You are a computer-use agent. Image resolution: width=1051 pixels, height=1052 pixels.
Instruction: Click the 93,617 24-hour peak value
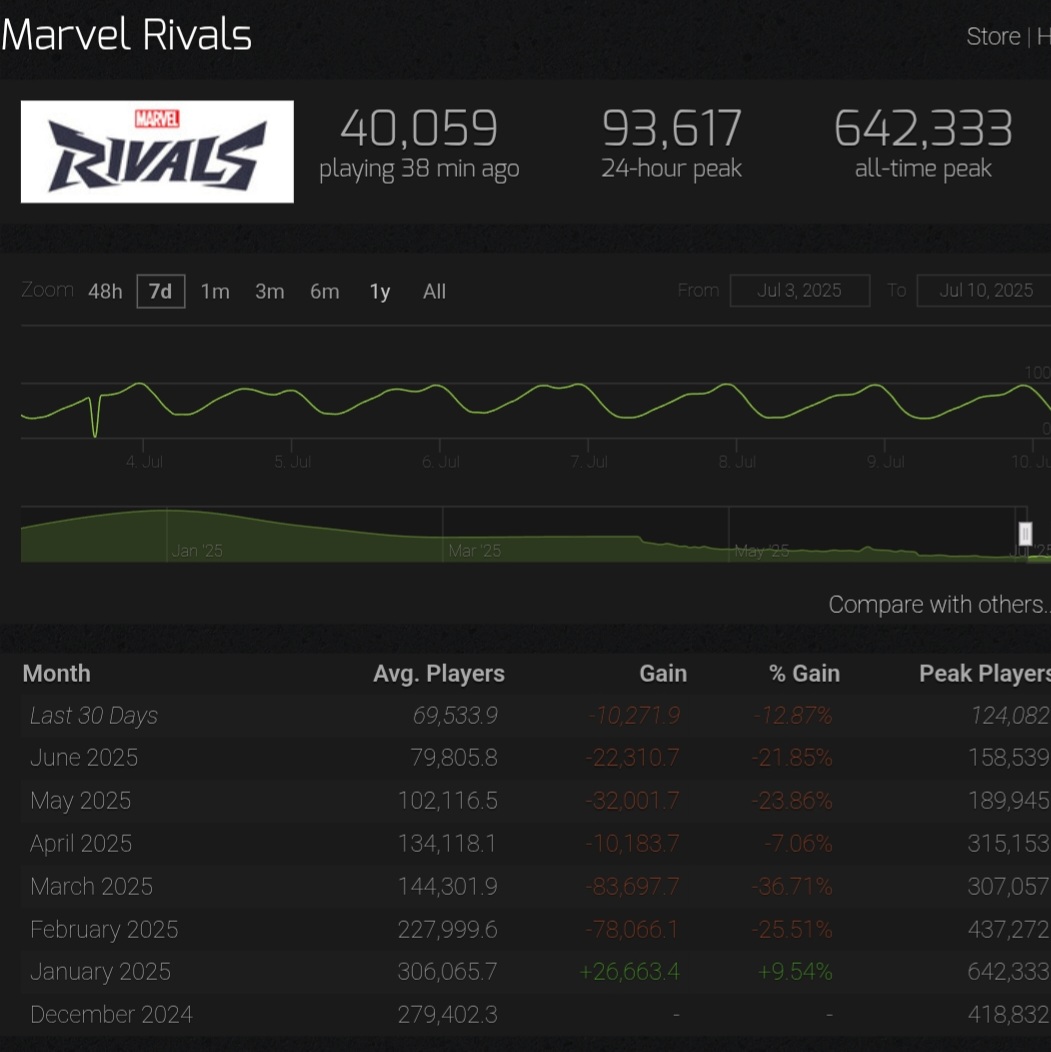[x=671, y=127]
